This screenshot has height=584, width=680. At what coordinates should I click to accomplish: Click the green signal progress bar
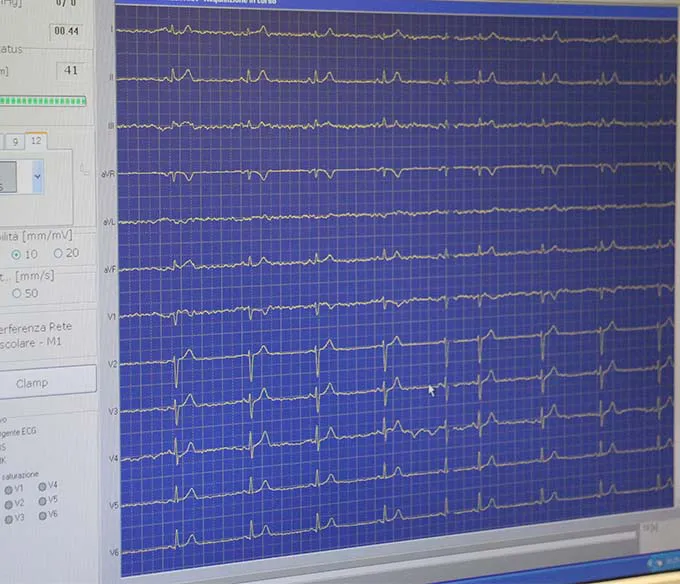tap(42, 100)
